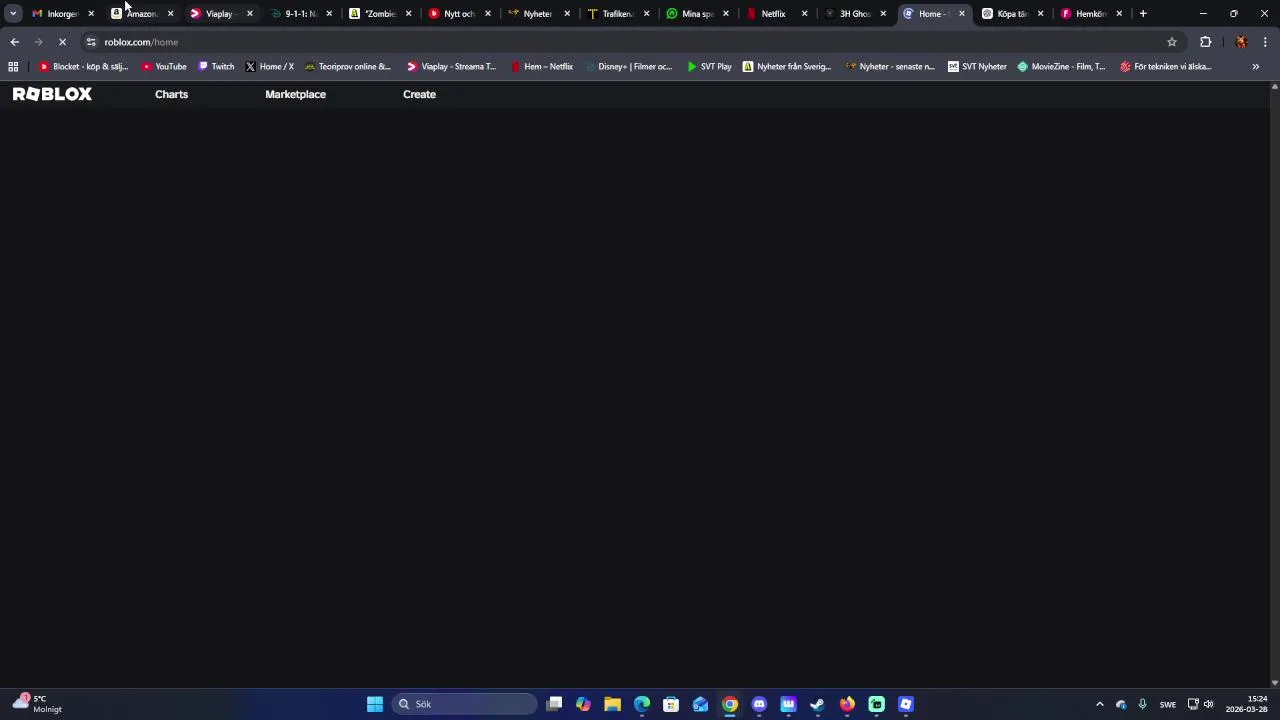Open the Chrome three-dot menu
The image size is (1280, 720).
tap(1265, 42)
